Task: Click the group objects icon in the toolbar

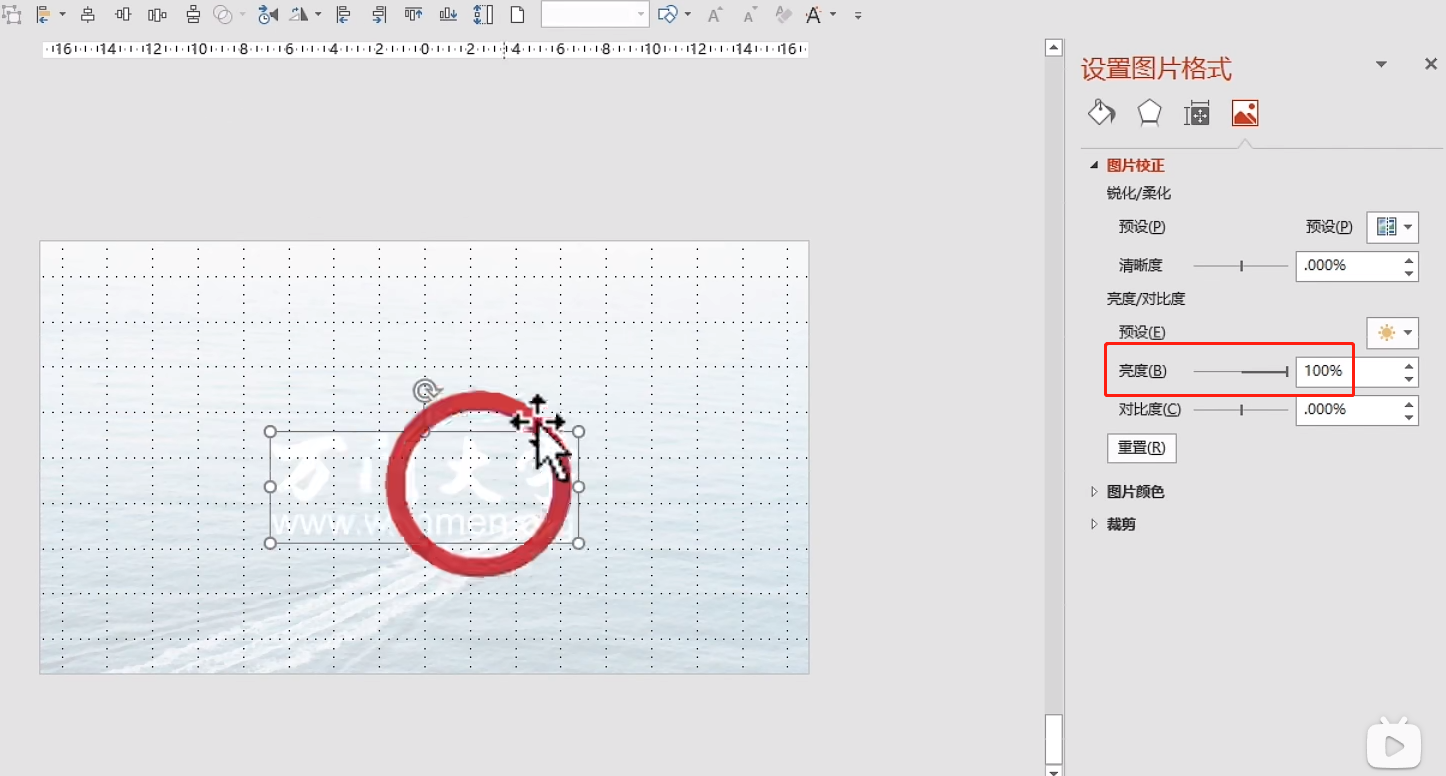Action: tap(11, 15)
